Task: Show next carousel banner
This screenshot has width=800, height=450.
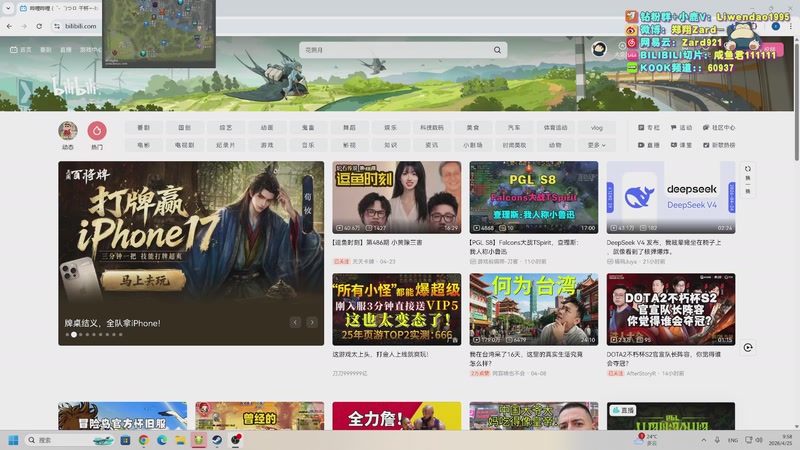Action: coord(312,322)
